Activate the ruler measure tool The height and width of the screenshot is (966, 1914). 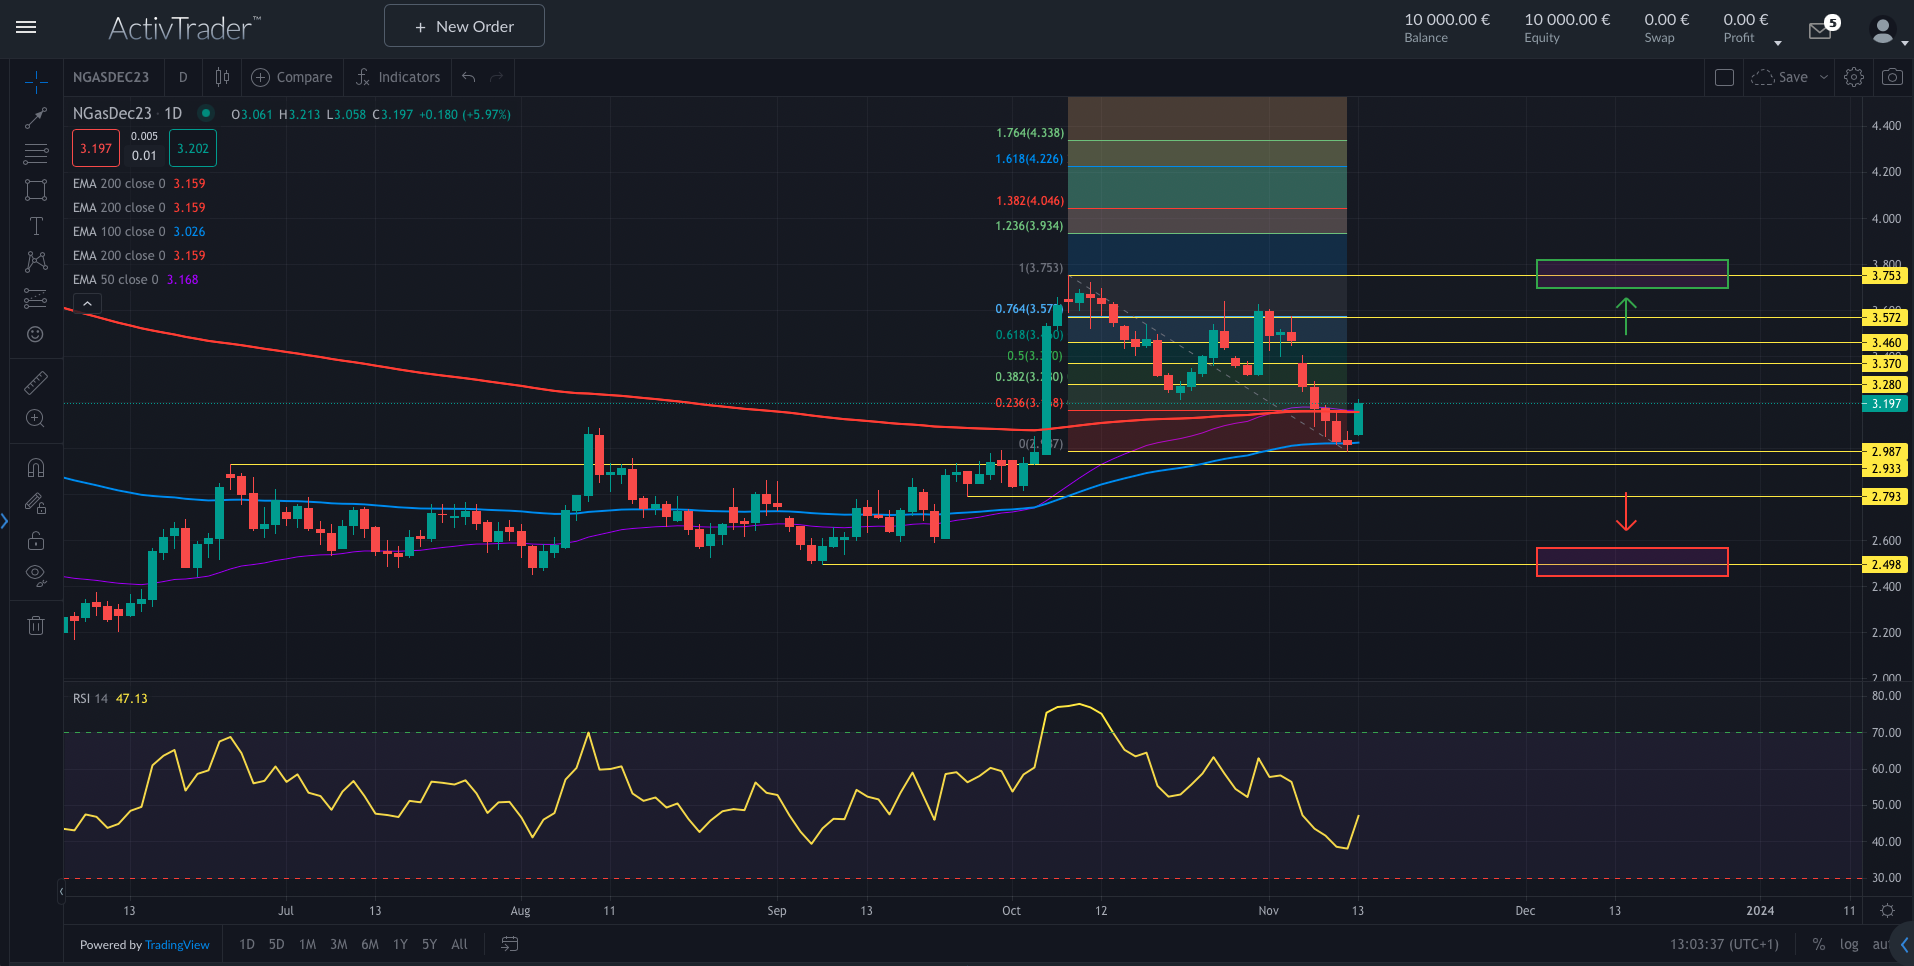[x=36, y=383]
